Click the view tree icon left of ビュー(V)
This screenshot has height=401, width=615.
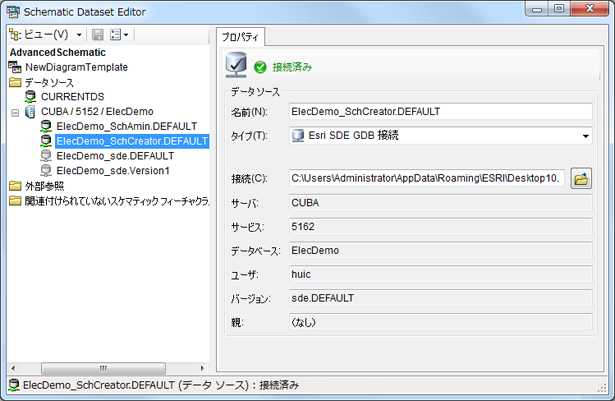pyautogui.click(x=15, y=35)
